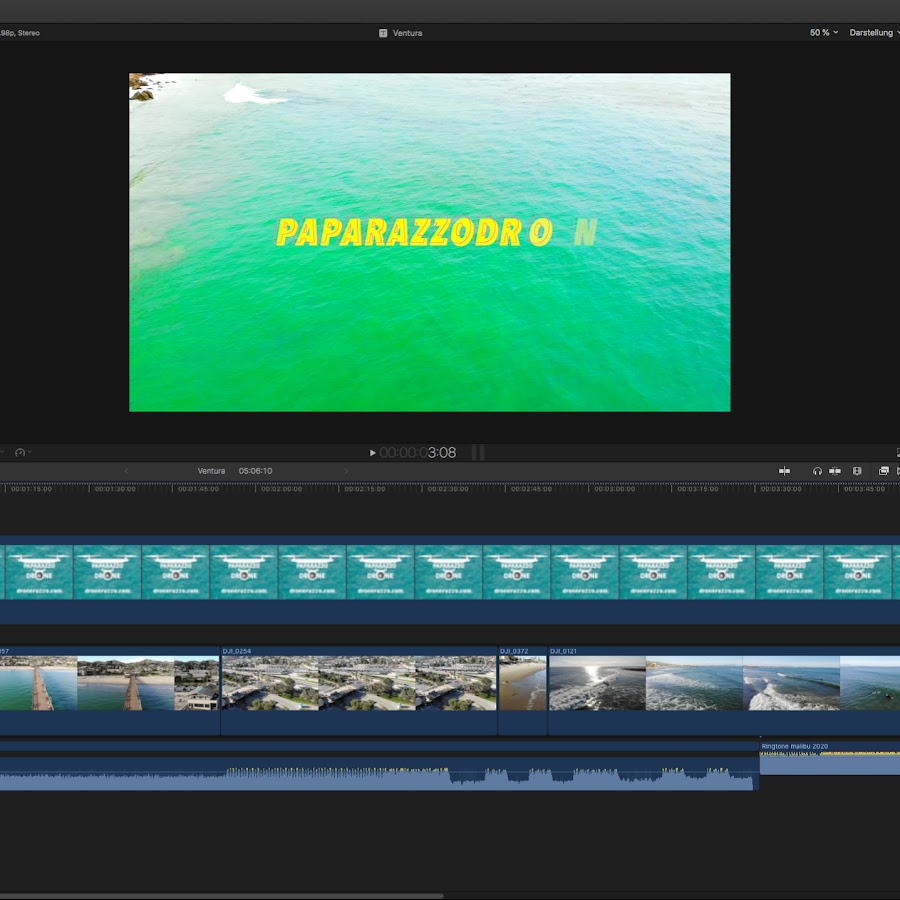Click the Ventura title at viewer top
Image resolution: width=900 pixels, height=900 pixels.
point(408,33)
